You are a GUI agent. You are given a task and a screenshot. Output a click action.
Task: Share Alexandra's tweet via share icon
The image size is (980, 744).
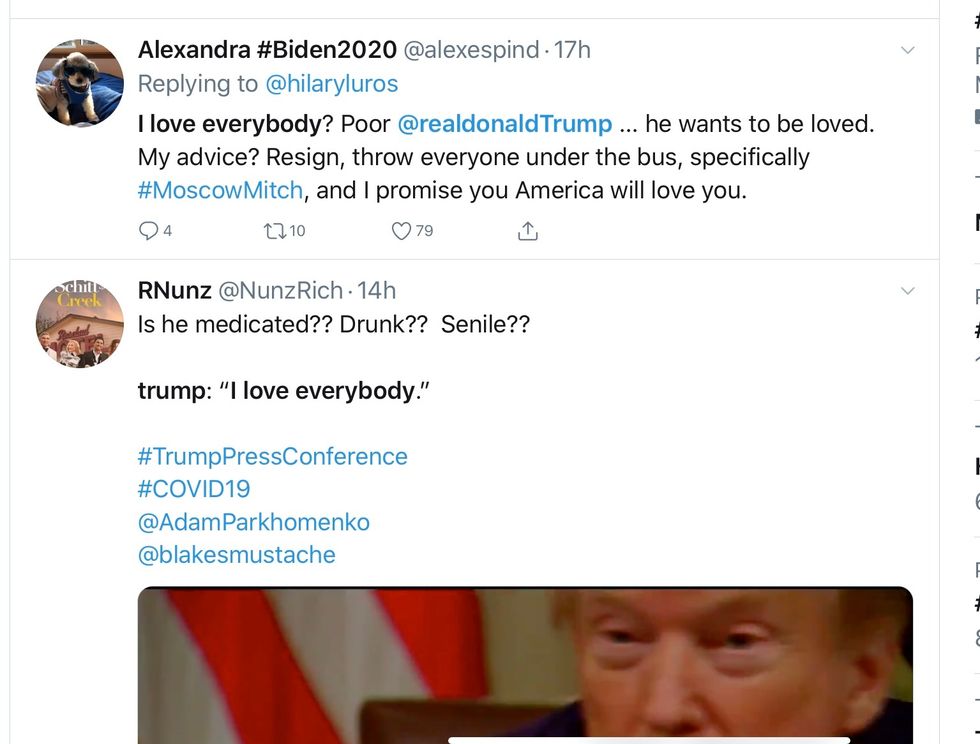coord(527,231)
